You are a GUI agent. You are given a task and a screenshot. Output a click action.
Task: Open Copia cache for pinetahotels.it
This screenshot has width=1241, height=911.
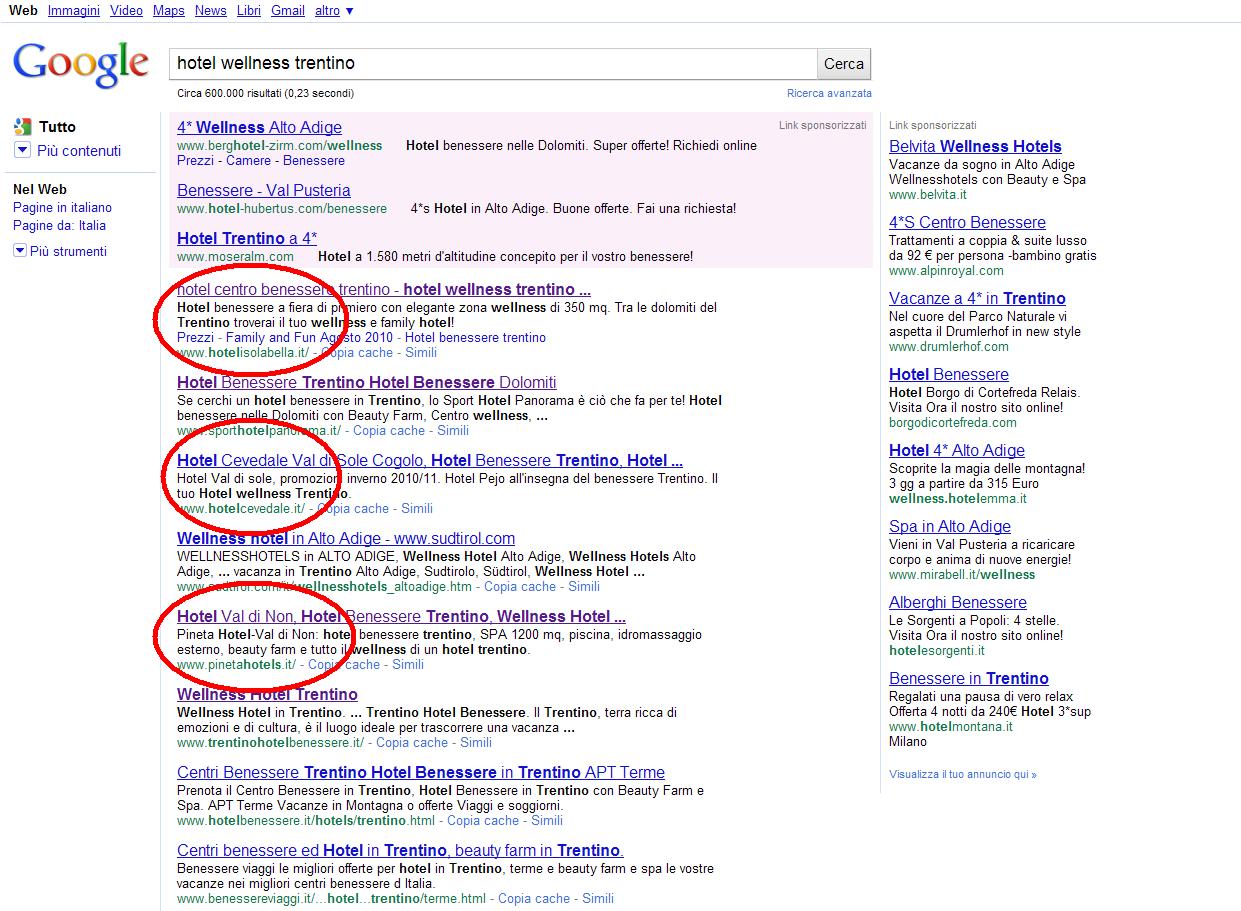click(344, 664)
